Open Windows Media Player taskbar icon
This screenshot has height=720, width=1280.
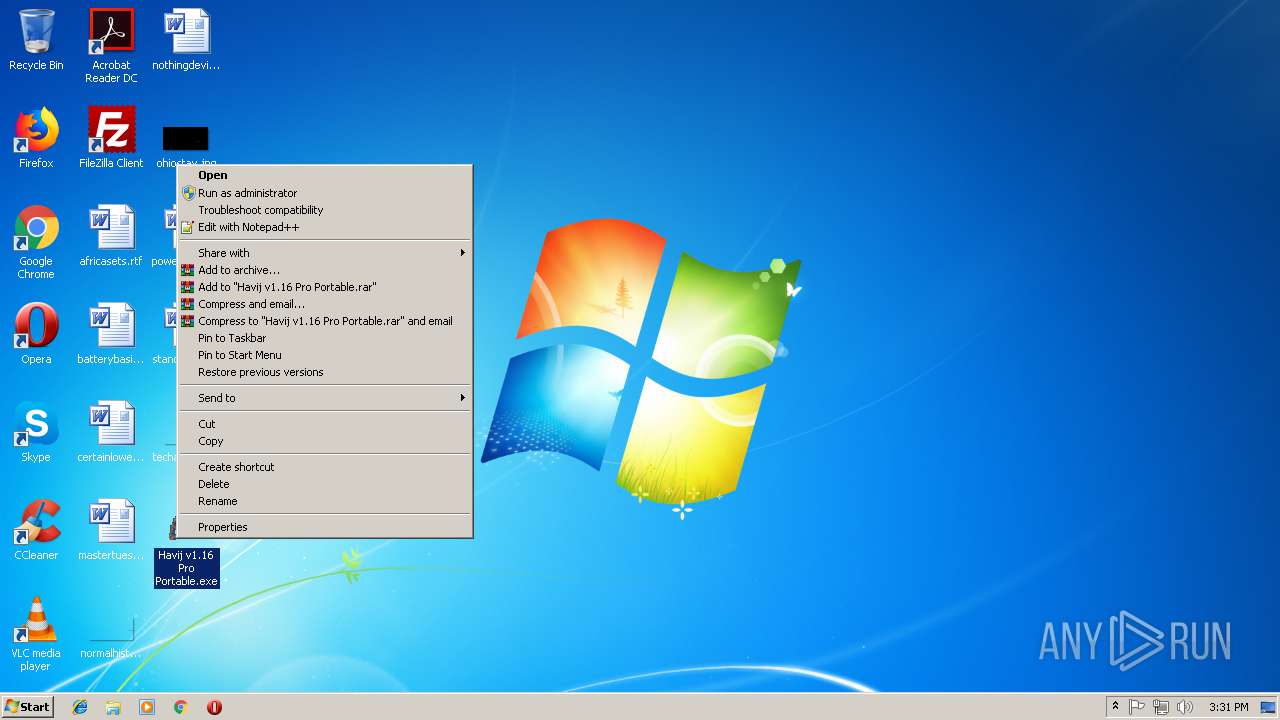click(x=147, y=707)
